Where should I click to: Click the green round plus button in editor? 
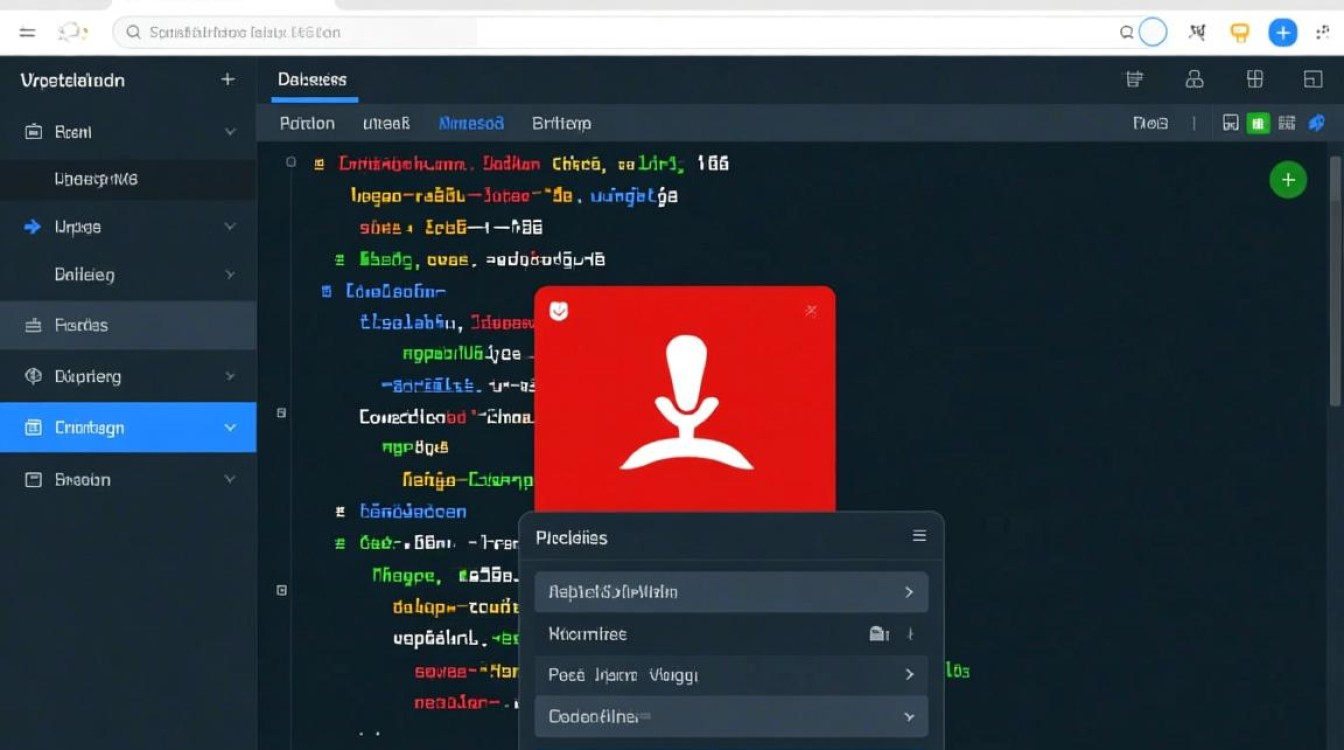pyautogui.click(x=1288, y=180)
